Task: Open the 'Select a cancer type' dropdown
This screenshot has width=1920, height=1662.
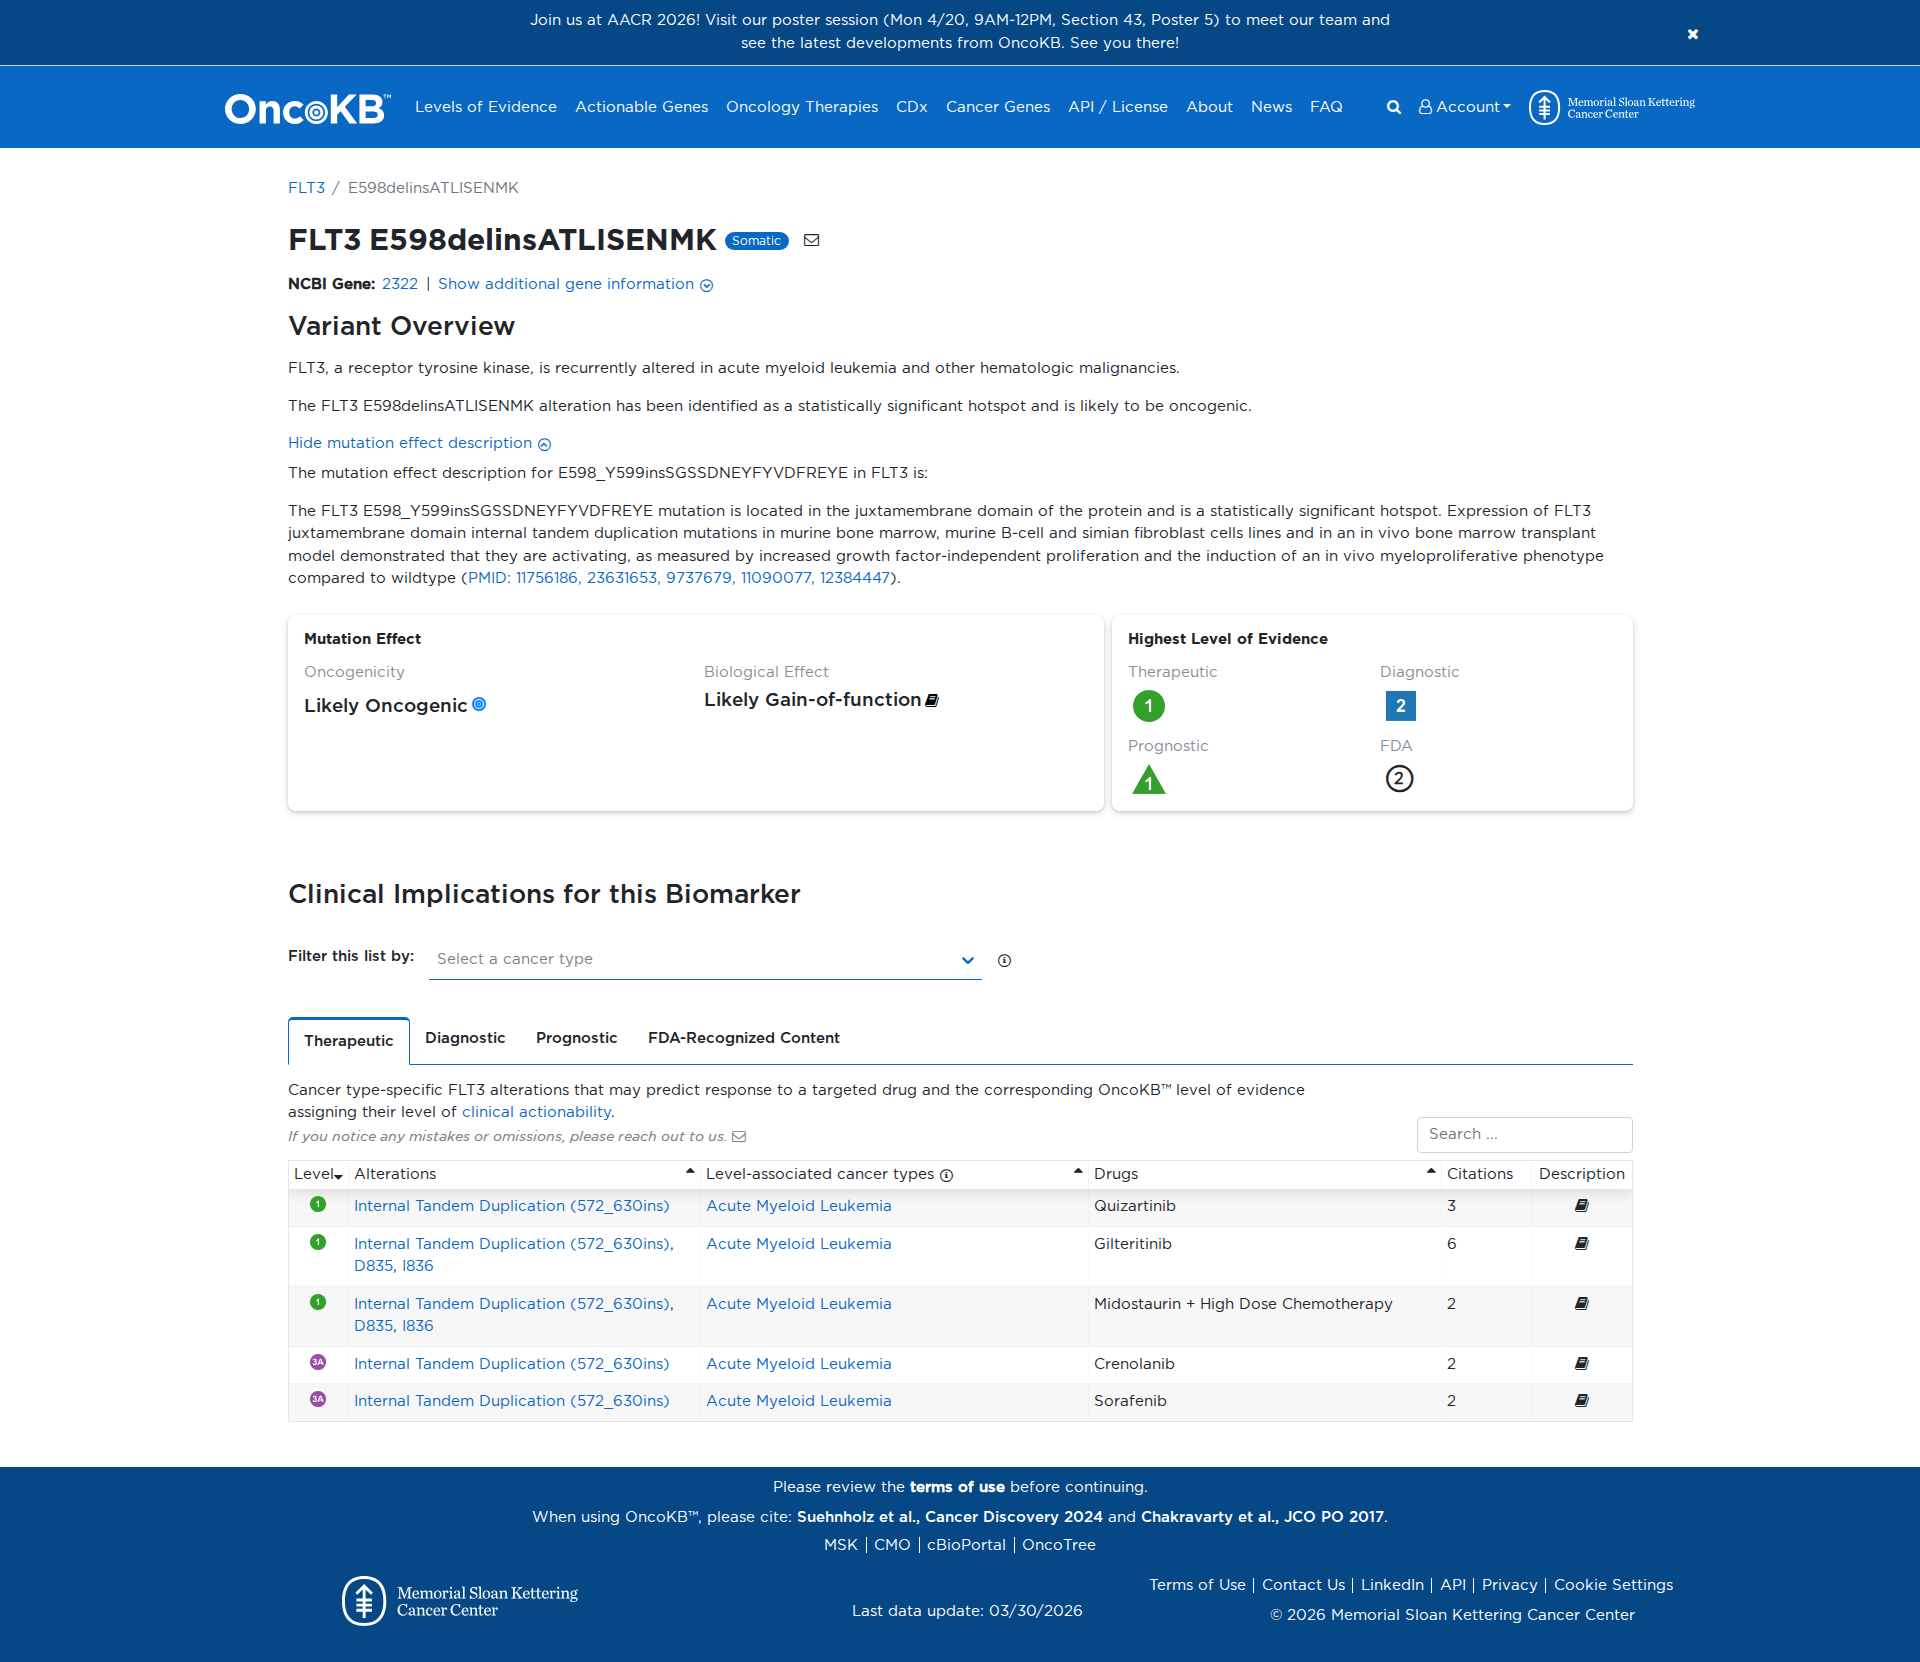Action: (x=705, y=959)
